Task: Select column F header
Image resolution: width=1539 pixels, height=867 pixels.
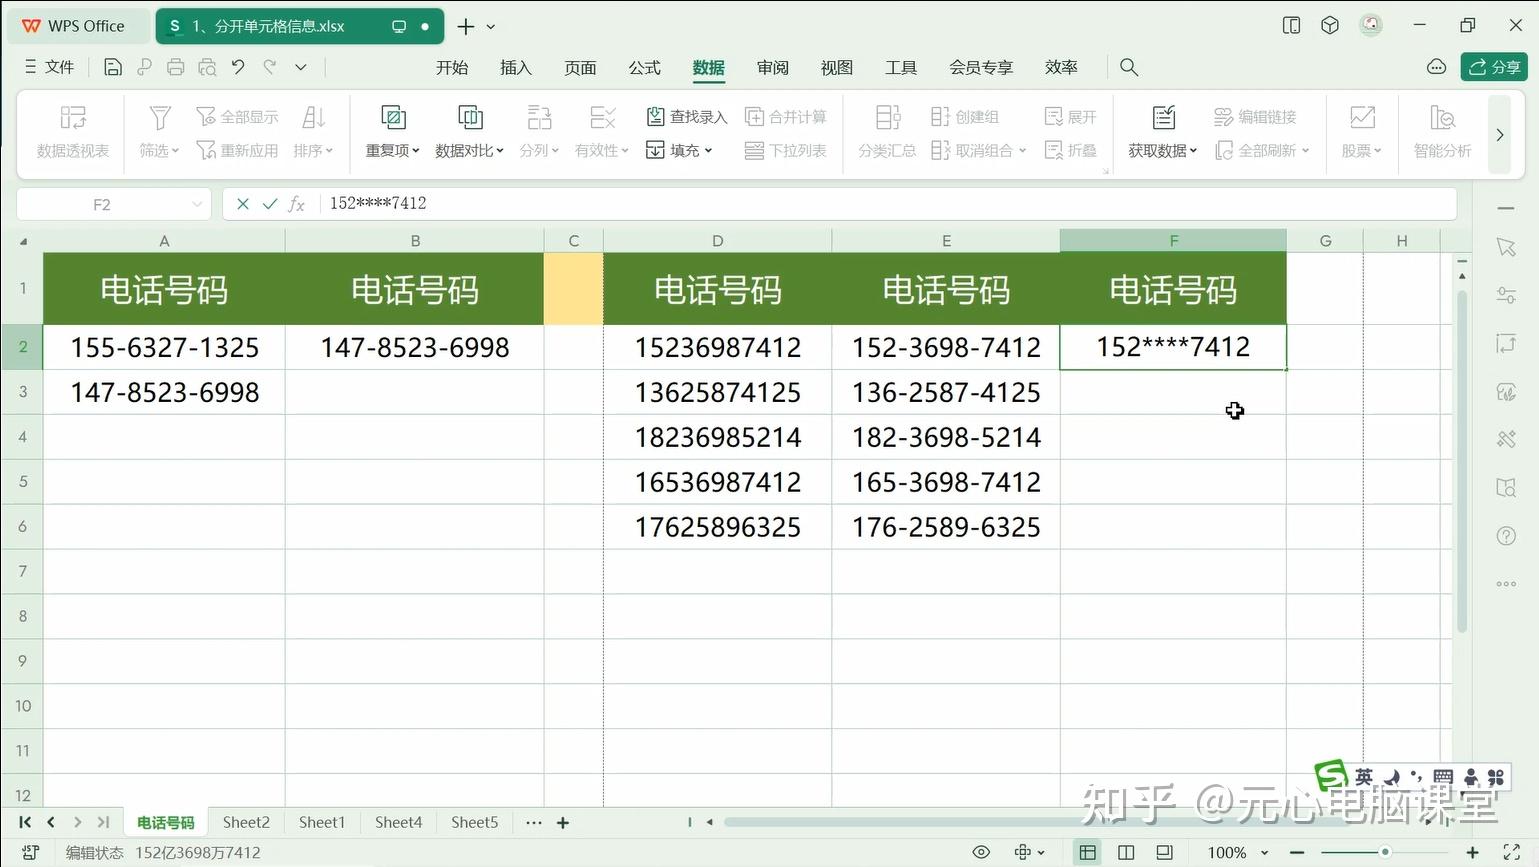Action: 1173,241
